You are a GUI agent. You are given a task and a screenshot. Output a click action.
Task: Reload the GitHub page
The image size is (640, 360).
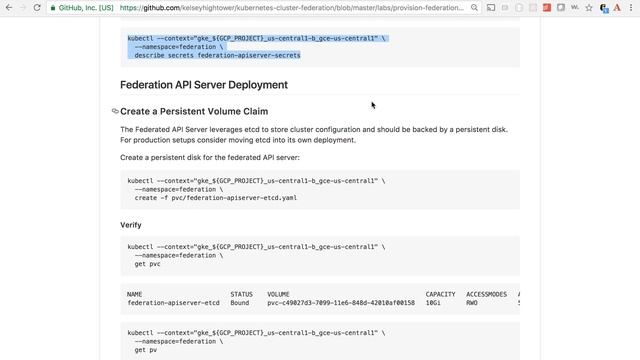click(x=37, y=7)
